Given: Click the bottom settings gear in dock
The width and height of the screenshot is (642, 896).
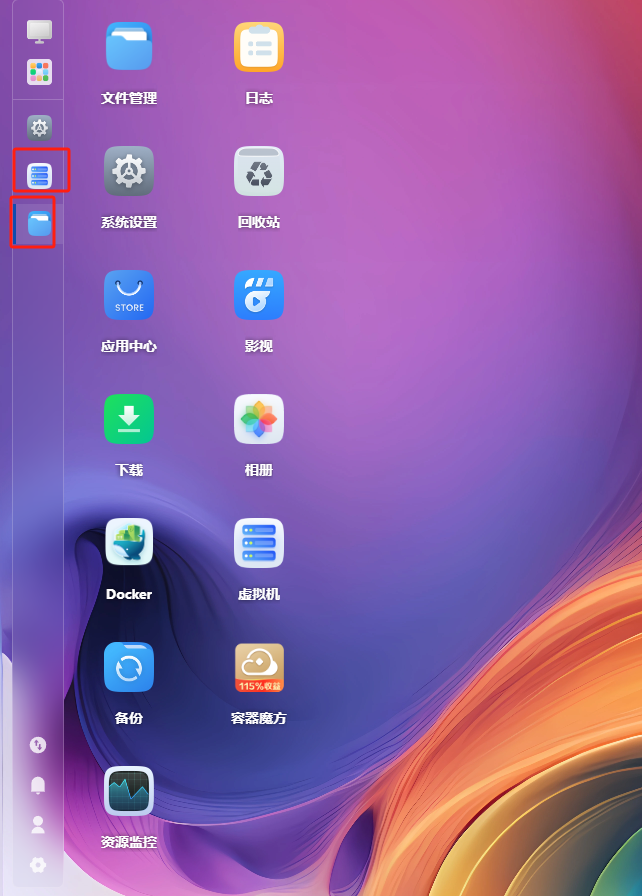Looking at the screenshot, I should click(x=38, y=865).
